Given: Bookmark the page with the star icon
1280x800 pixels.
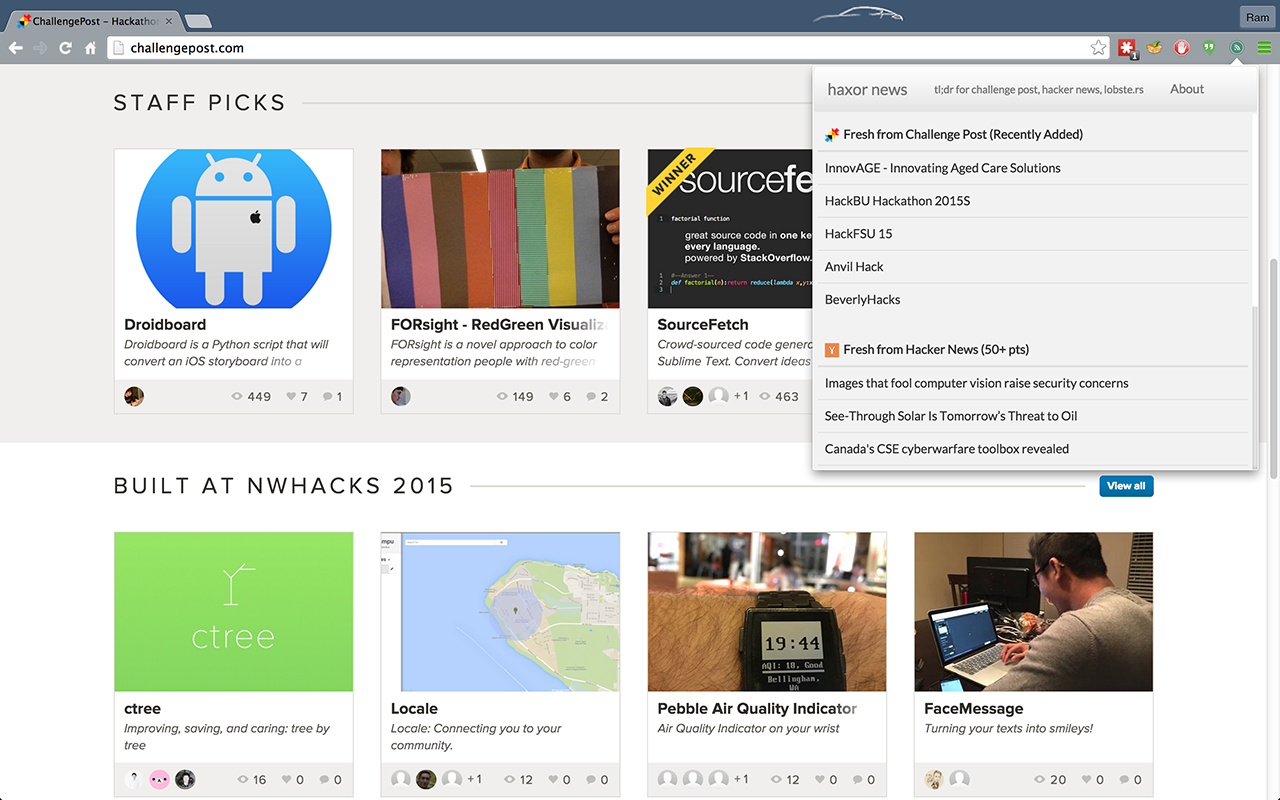Looking at the screenshot, I should click(1098, 48).
